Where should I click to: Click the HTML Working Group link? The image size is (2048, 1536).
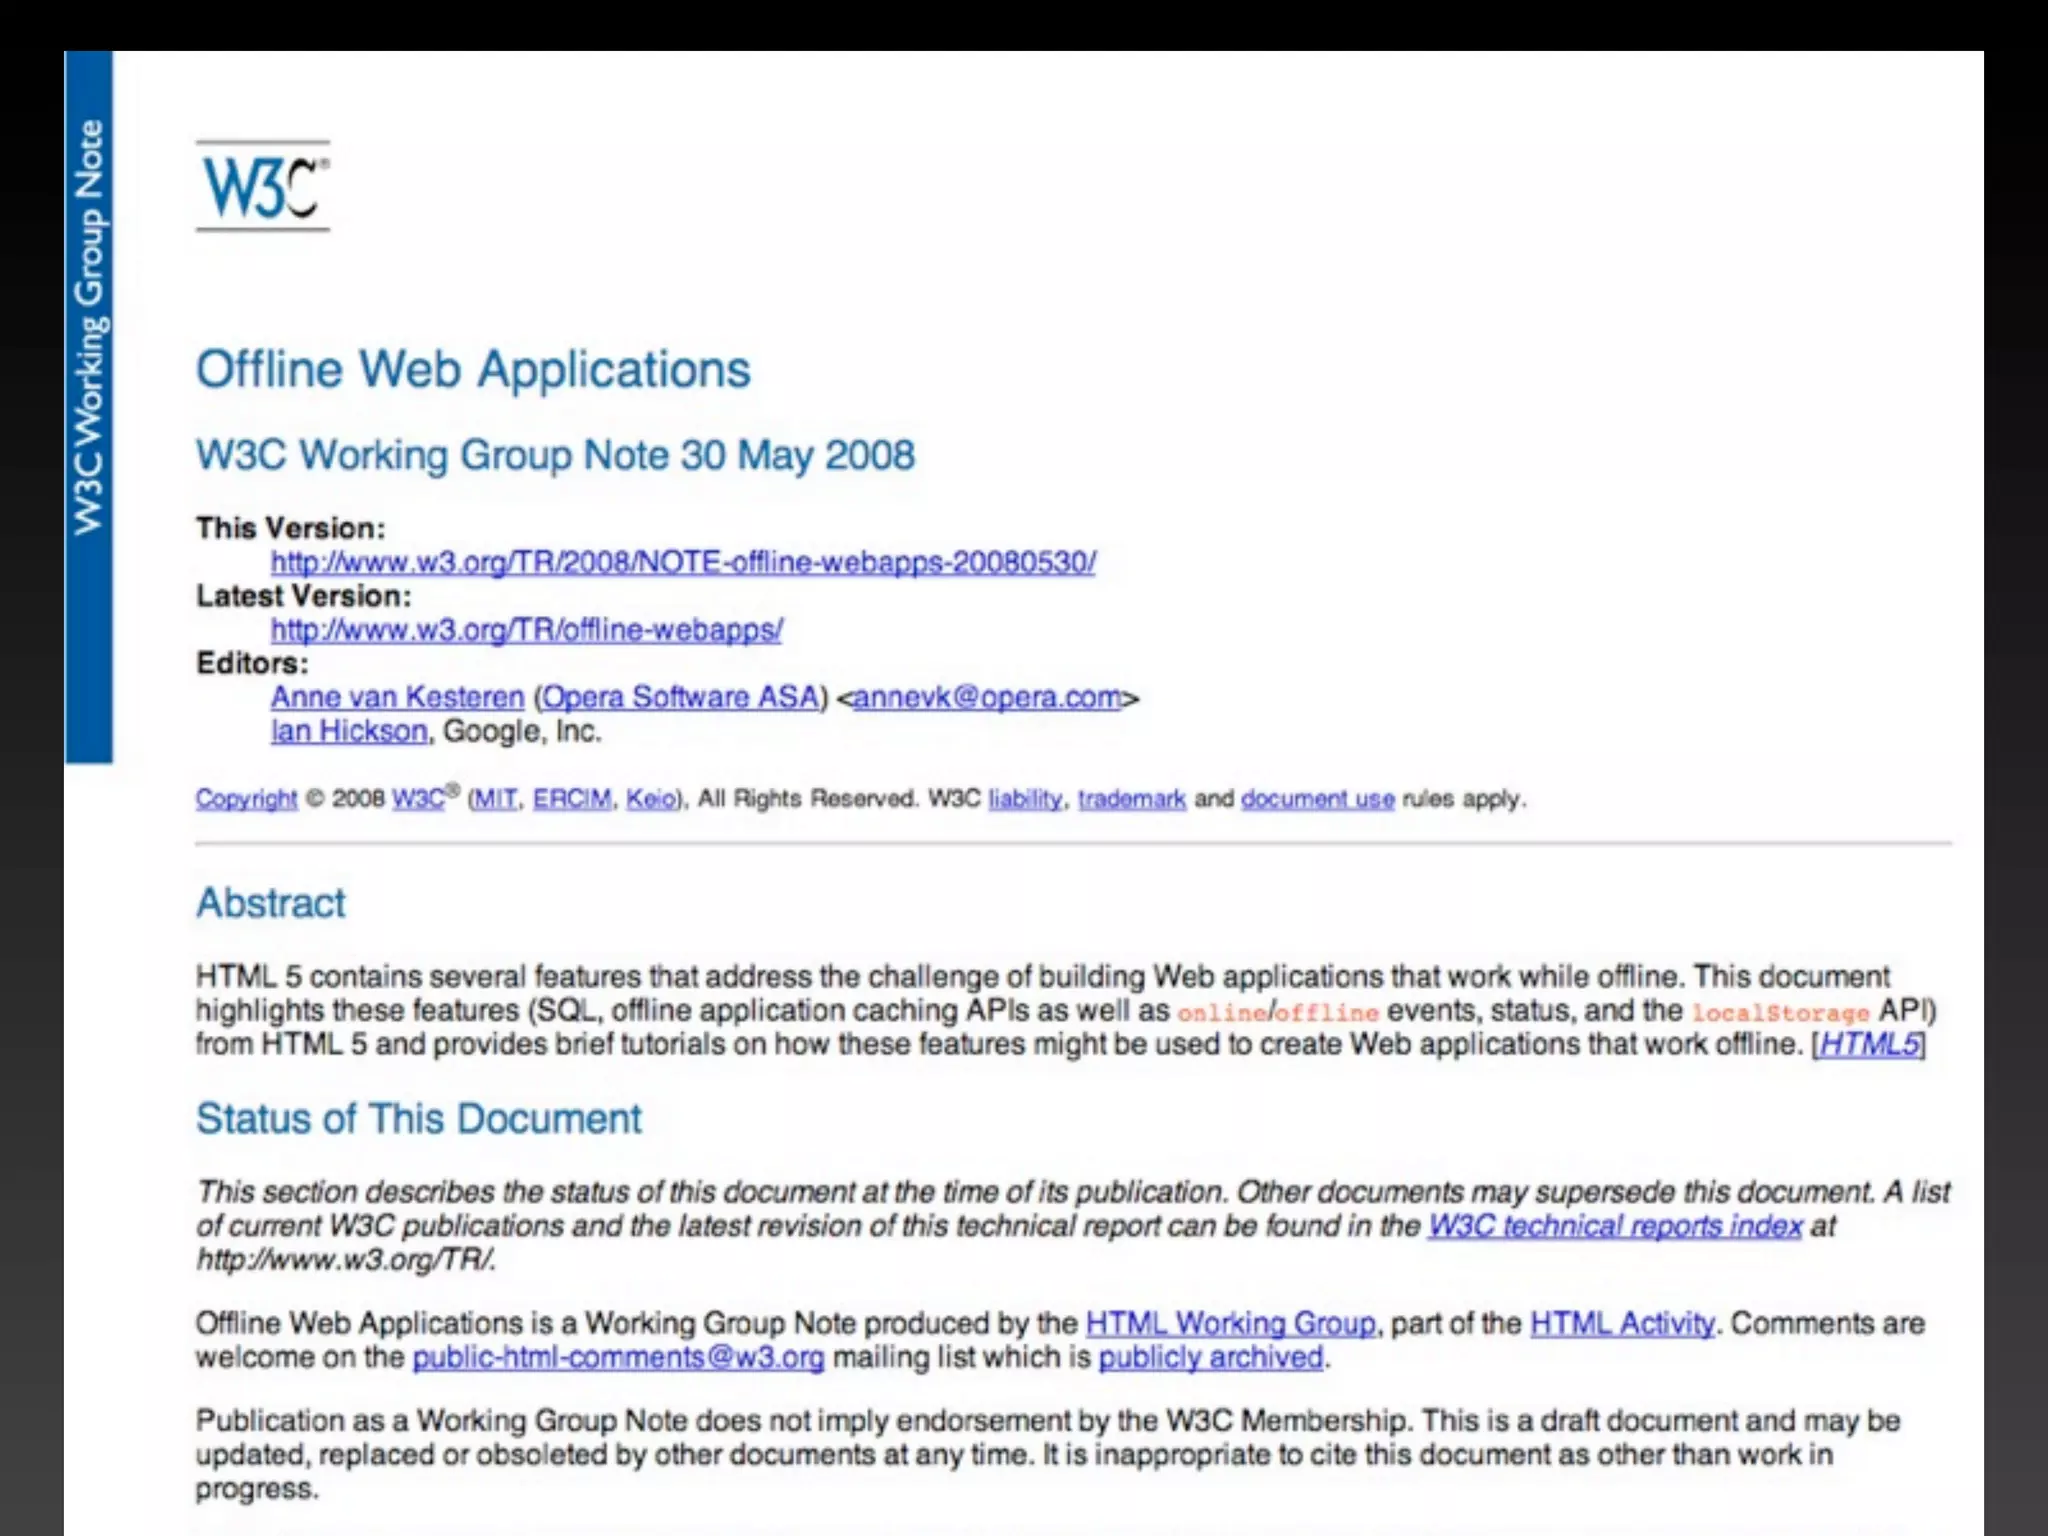click(1230, 1323)
